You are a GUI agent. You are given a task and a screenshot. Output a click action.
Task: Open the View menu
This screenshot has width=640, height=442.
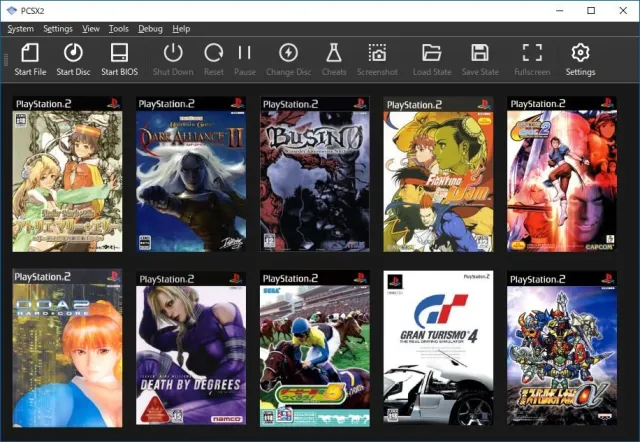(91, 29)
